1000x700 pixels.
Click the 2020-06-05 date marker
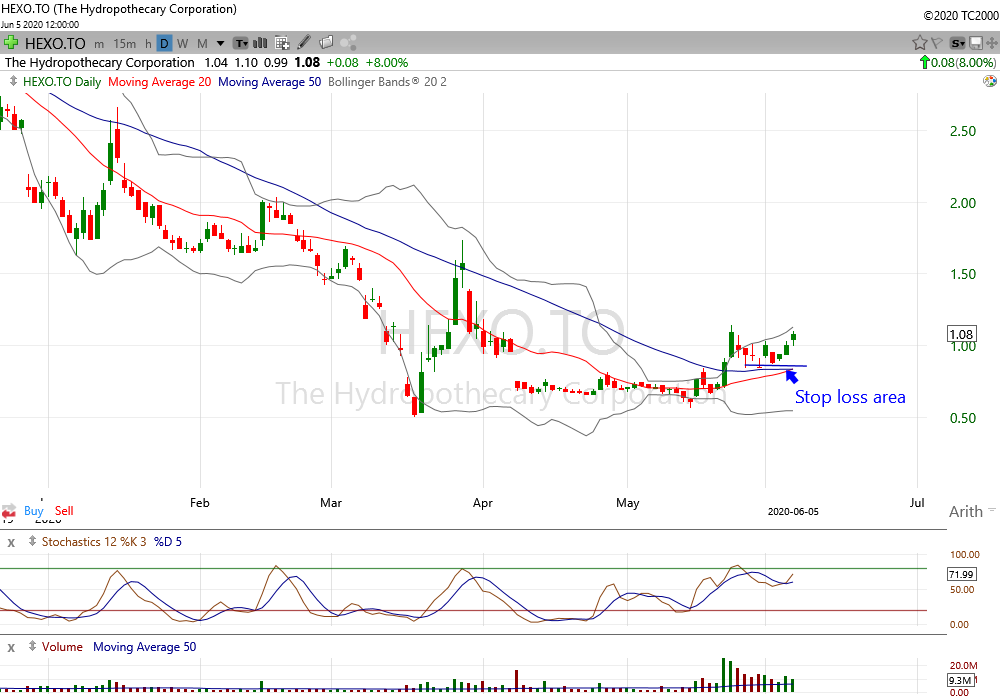tap(793, 511)
